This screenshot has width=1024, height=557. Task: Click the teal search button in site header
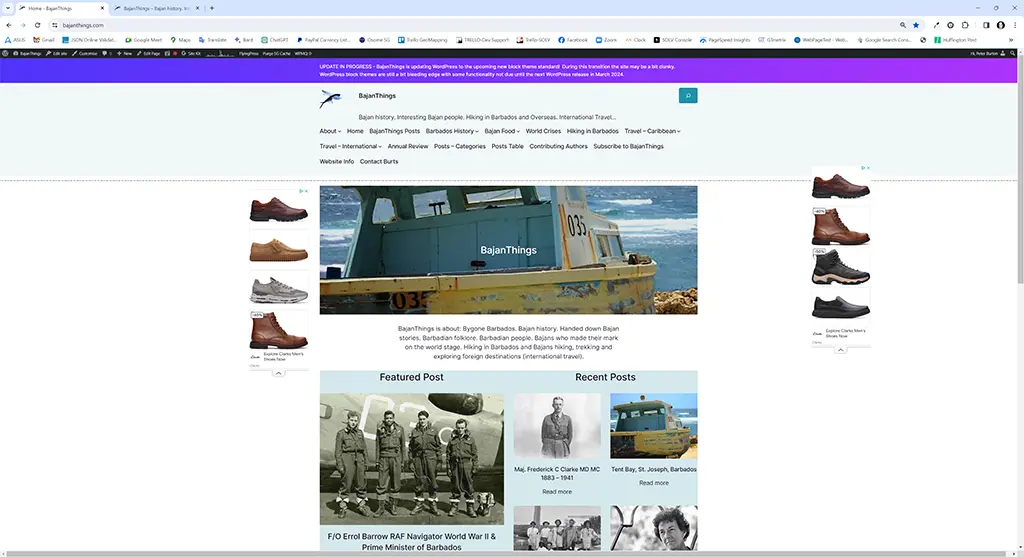[687, 96]
